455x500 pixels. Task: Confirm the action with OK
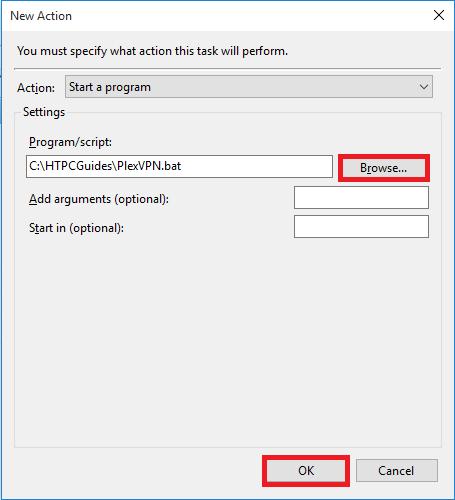tap(306, 471)
